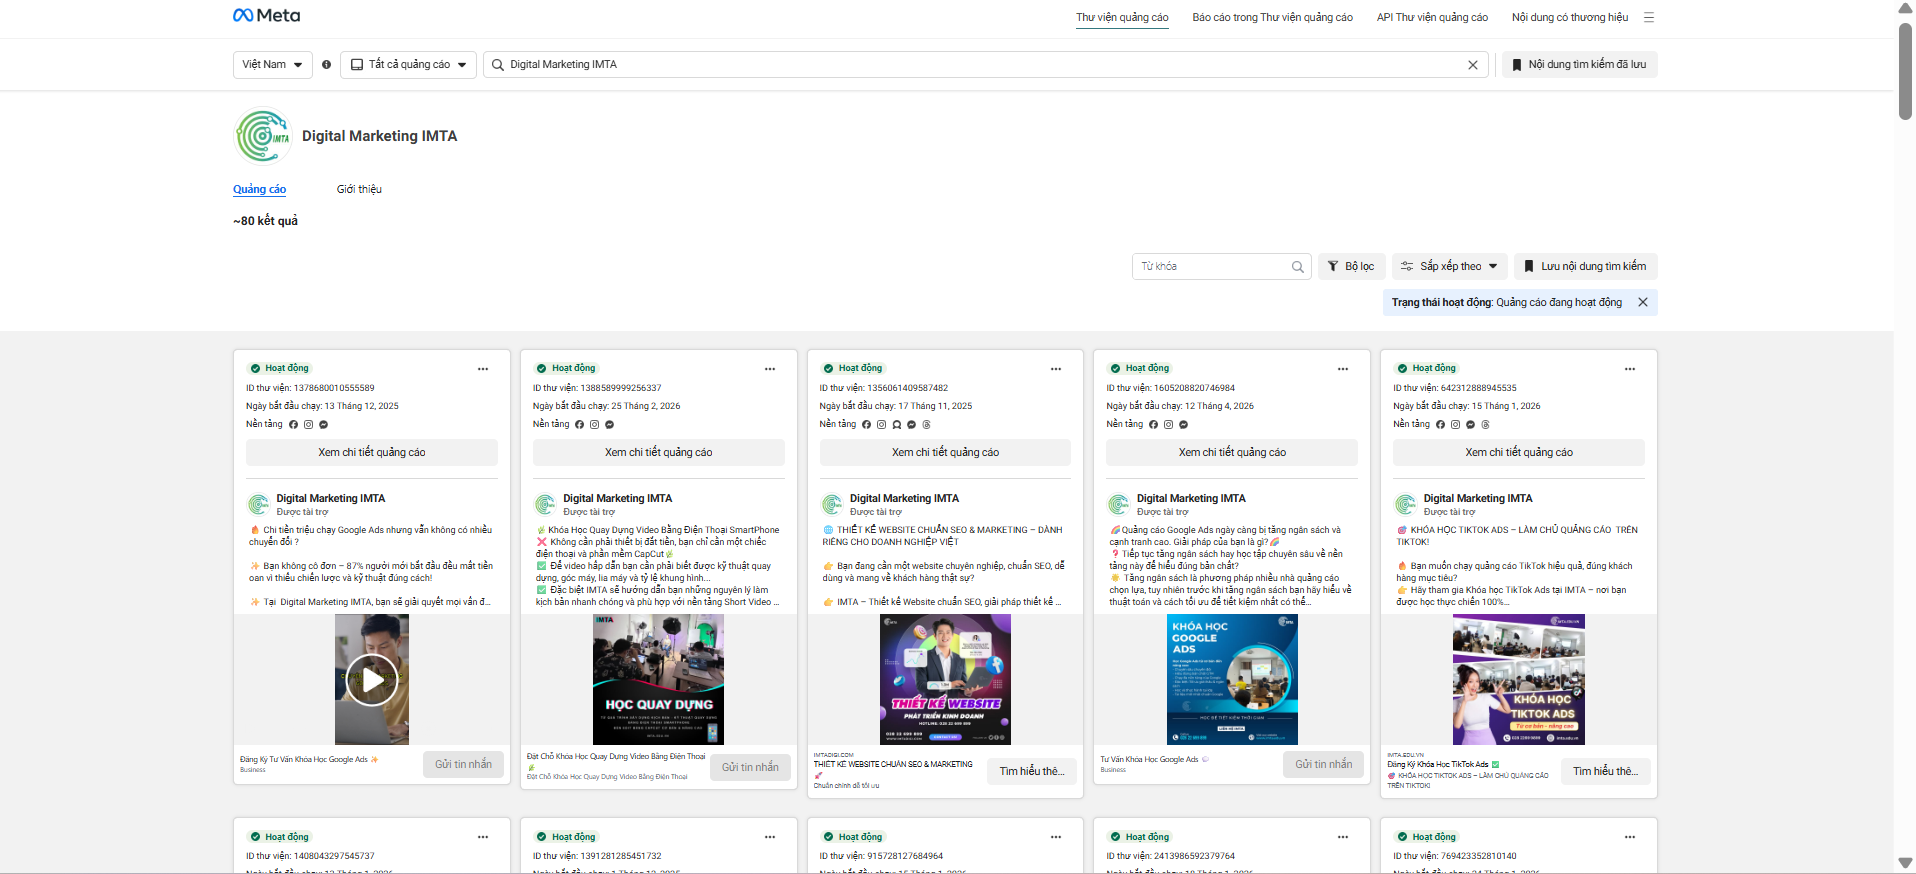Clear the Digital Marketing IMTA search text
The height and width of the screenshot is (874, 1916).
click(x=1472, y=65)
